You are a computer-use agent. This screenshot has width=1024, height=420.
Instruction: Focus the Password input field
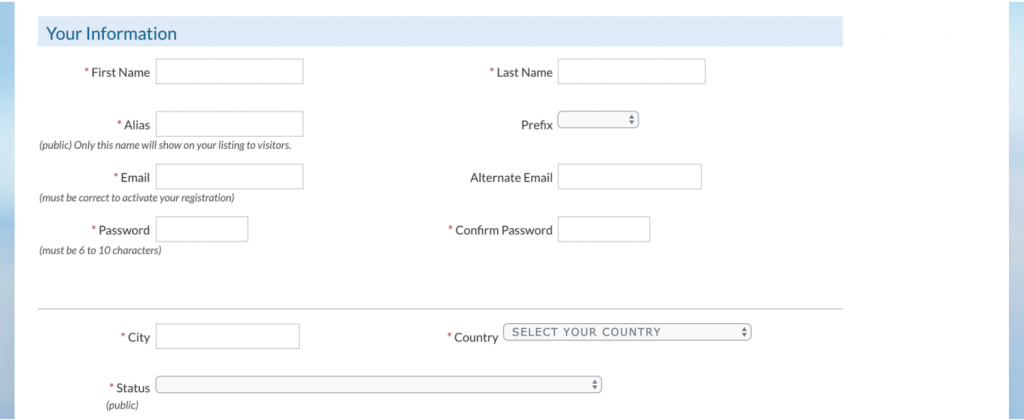(x=202, y=229)
